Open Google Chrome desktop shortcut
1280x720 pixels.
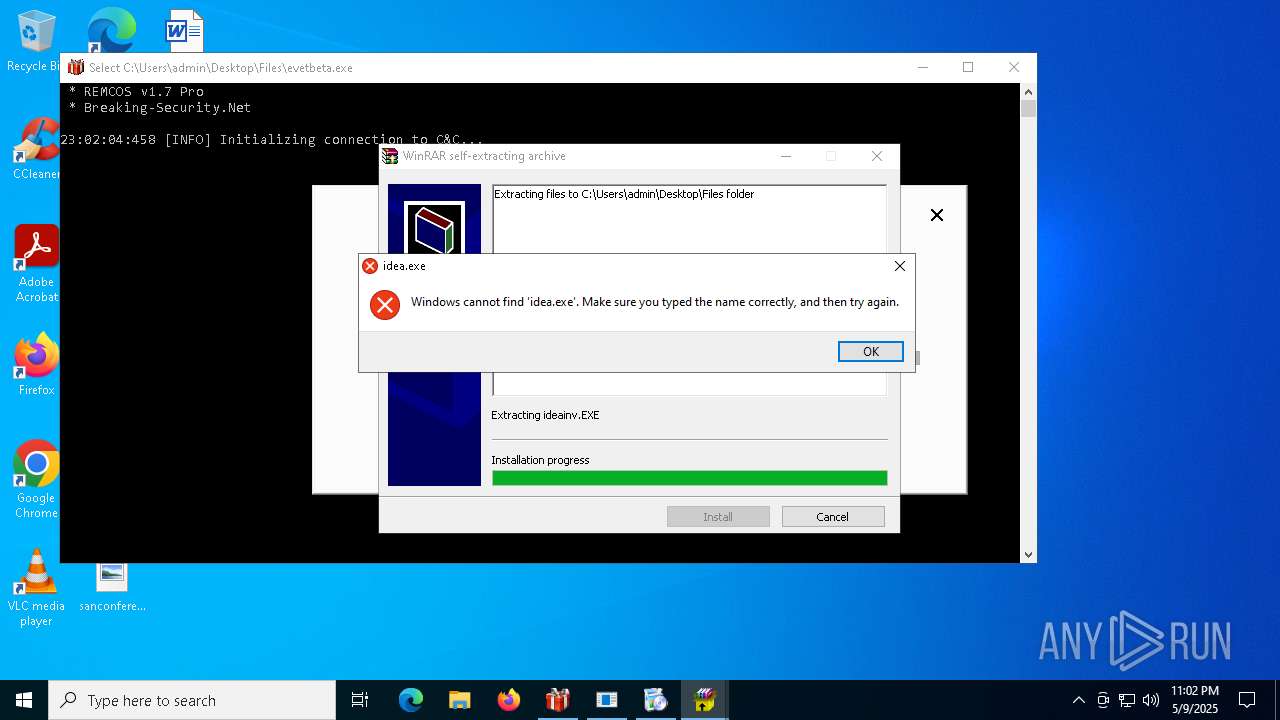(36, 480)
